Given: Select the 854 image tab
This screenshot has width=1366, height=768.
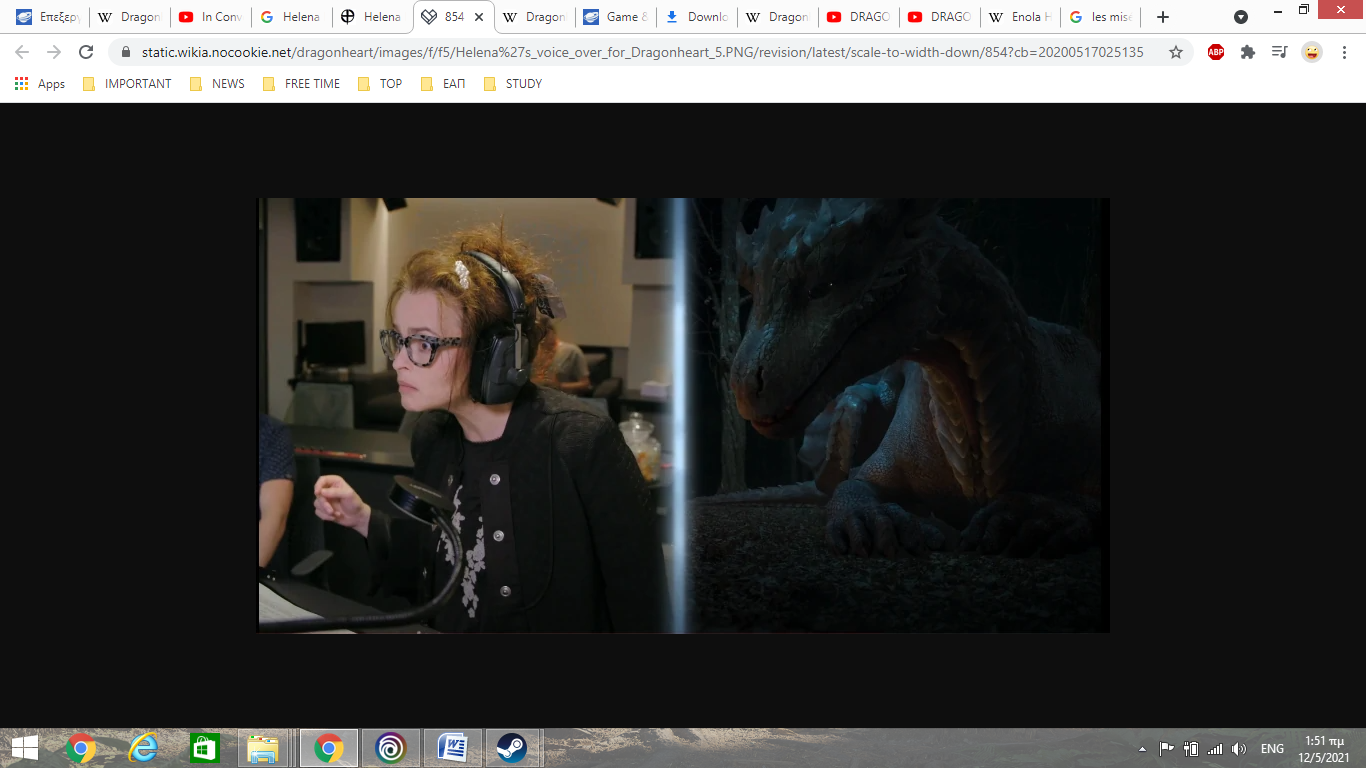Looking at the screenshot, I should click(x=453, y=17).
